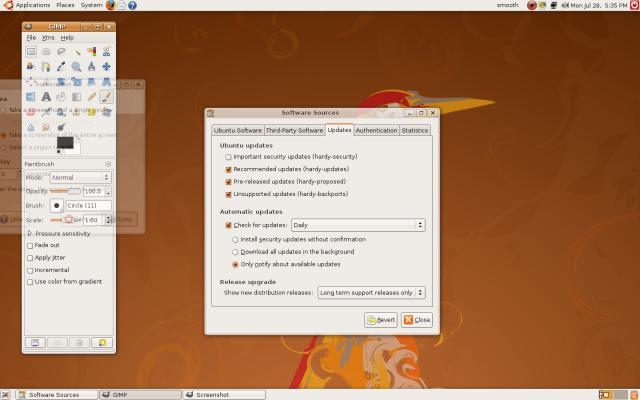Click the save tool options icon at GIMP bottom
This screenshot has height=400, width=640.
(x=35, y=342)
